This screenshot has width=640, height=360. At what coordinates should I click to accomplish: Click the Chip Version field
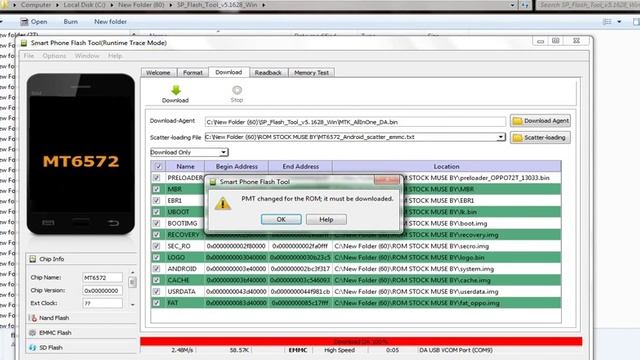[x=102, y=291]
